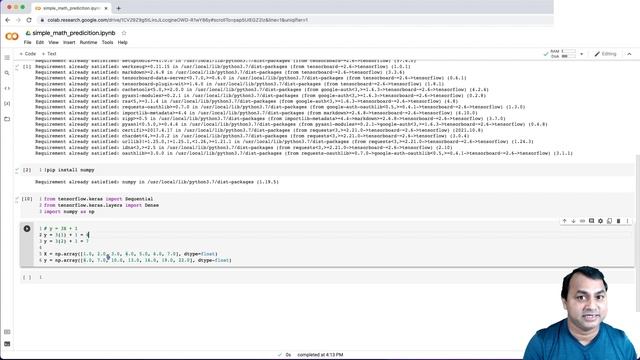Go forward in browser history
Image resolution: width=640 pixels, height=360 pixels.
point(18,20)
